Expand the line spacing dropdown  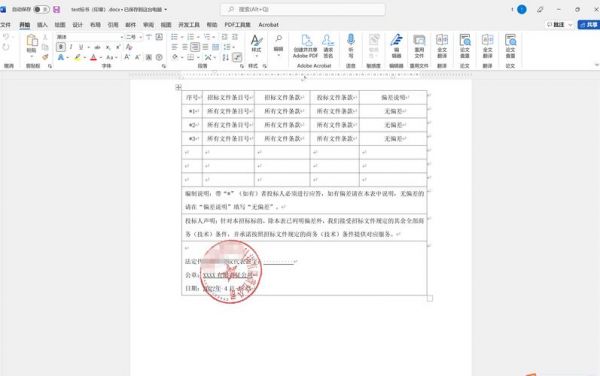pos(233,47)
